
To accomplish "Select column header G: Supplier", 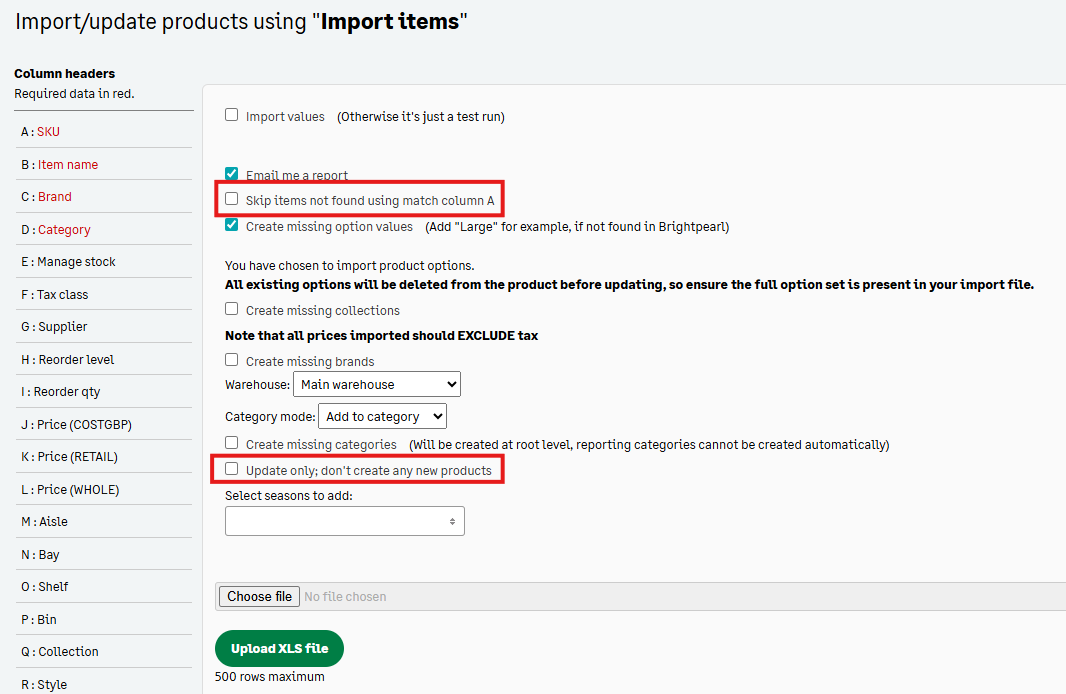I will point(54,326).
